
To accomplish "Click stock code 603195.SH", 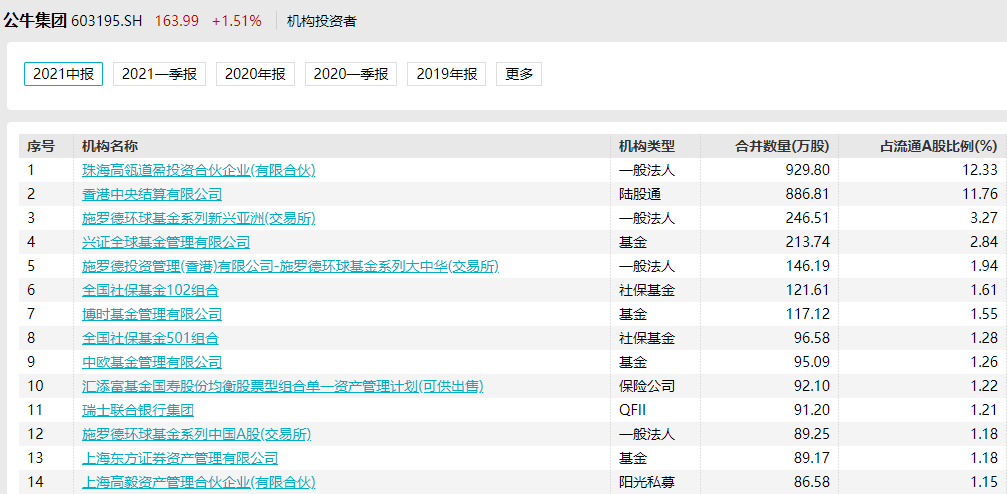I will click(x=107, y=21).
